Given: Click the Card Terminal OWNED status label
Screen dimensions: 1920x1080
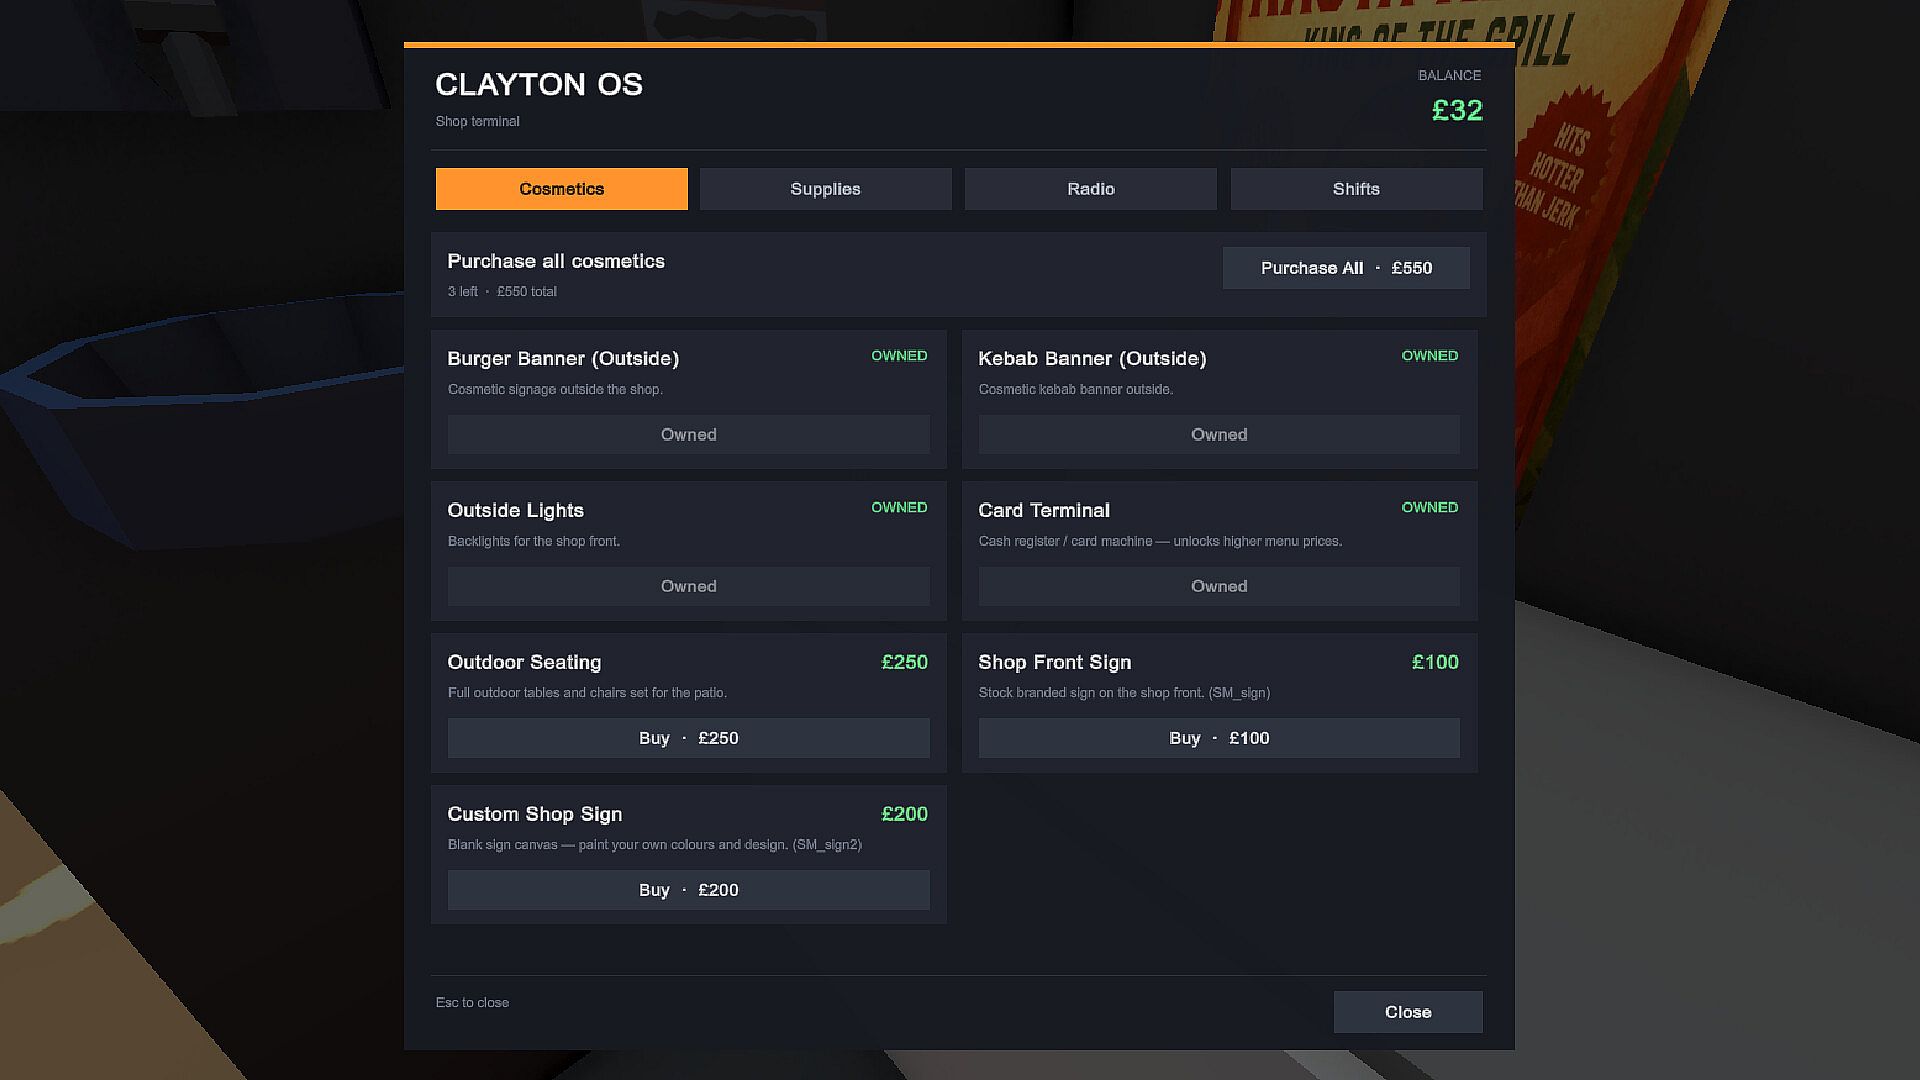Looking at the screenshot, I should (1430, 507).
